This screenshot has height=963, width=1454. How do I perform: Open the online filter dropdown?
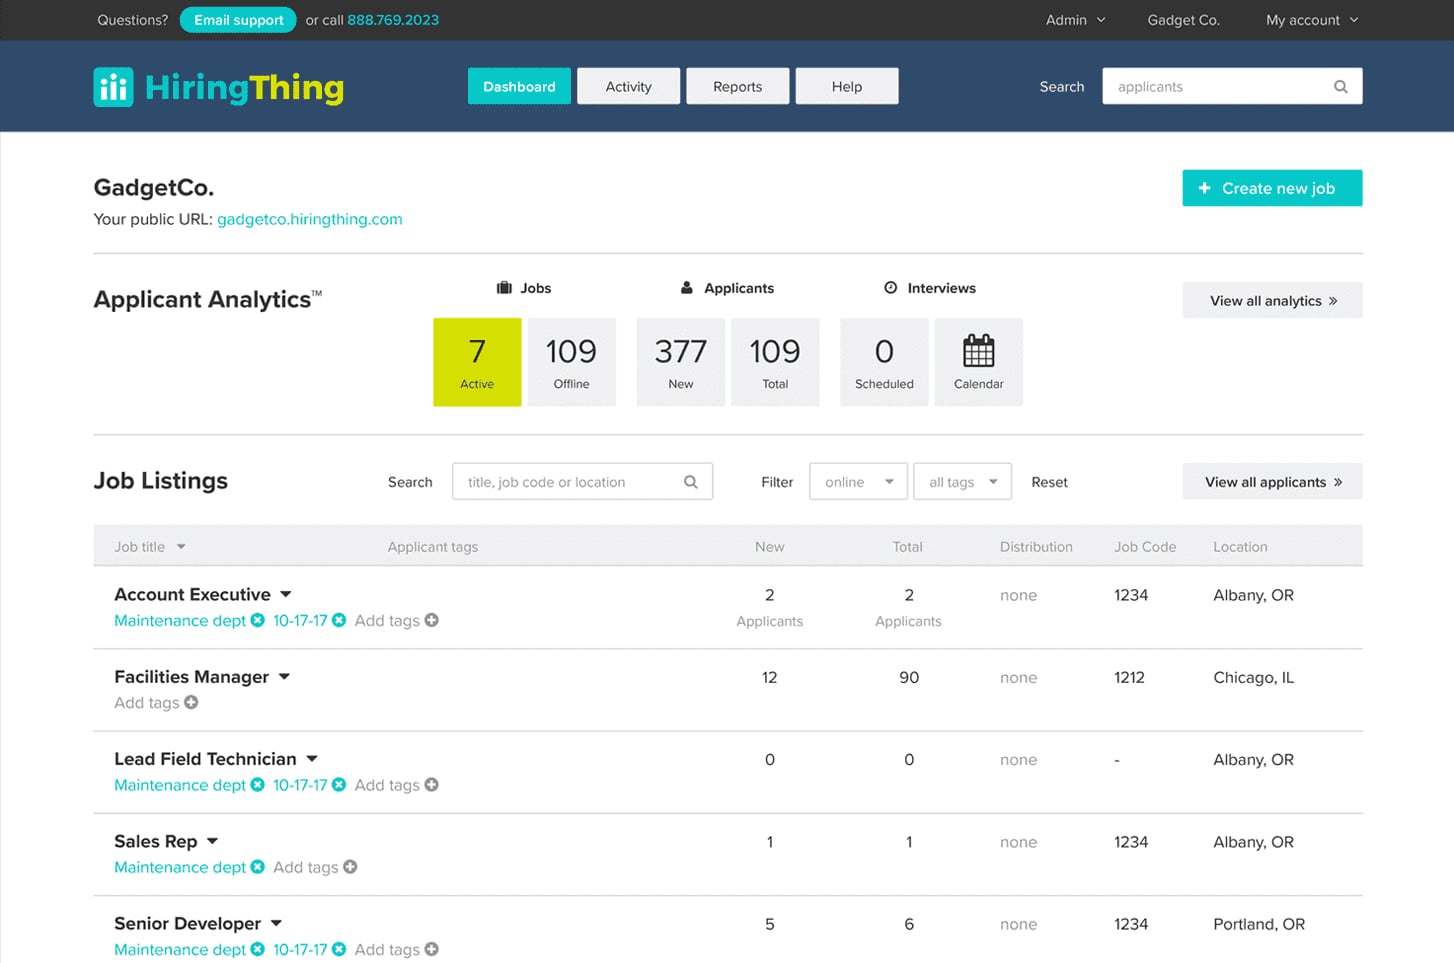pos(859,482)
